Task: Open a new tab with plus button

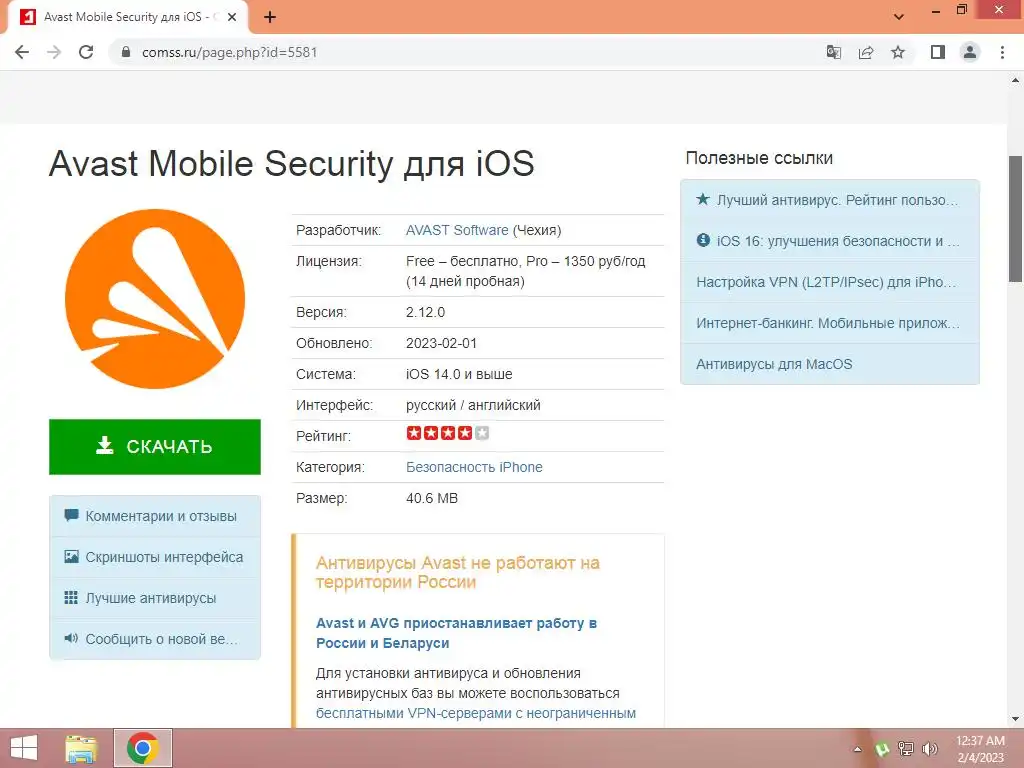Action: click(270, 17)
